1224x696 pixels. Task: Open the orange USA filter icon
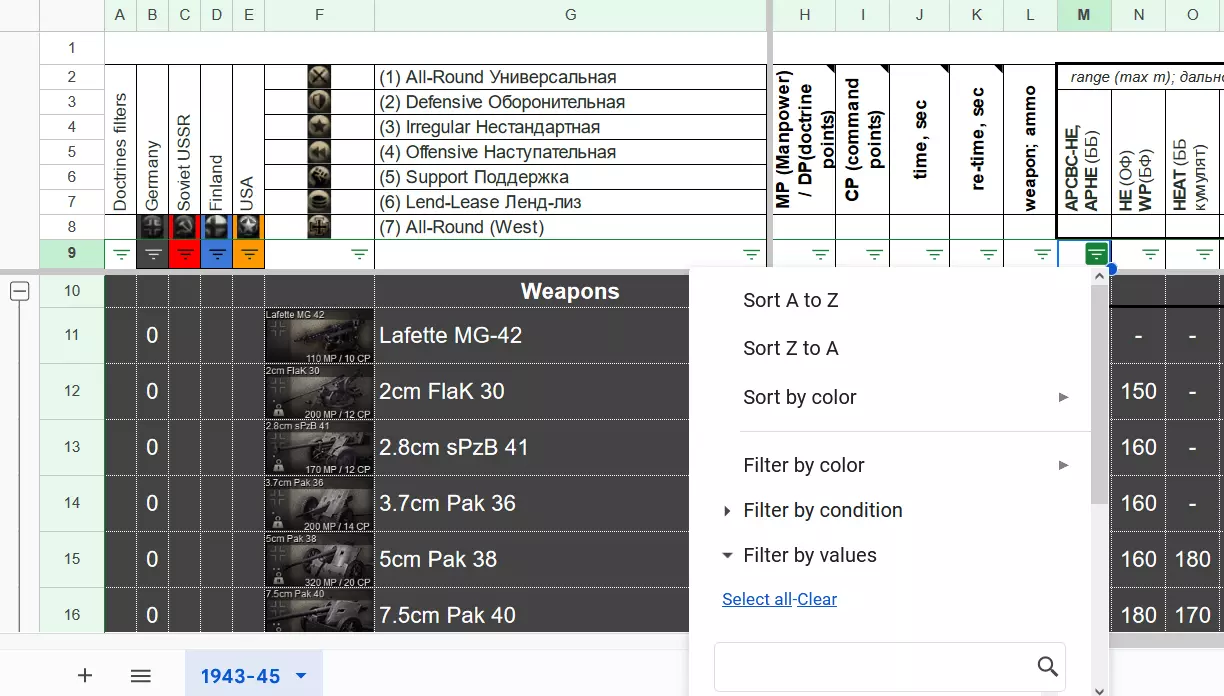pyautogui.click(x=249, y=254)
